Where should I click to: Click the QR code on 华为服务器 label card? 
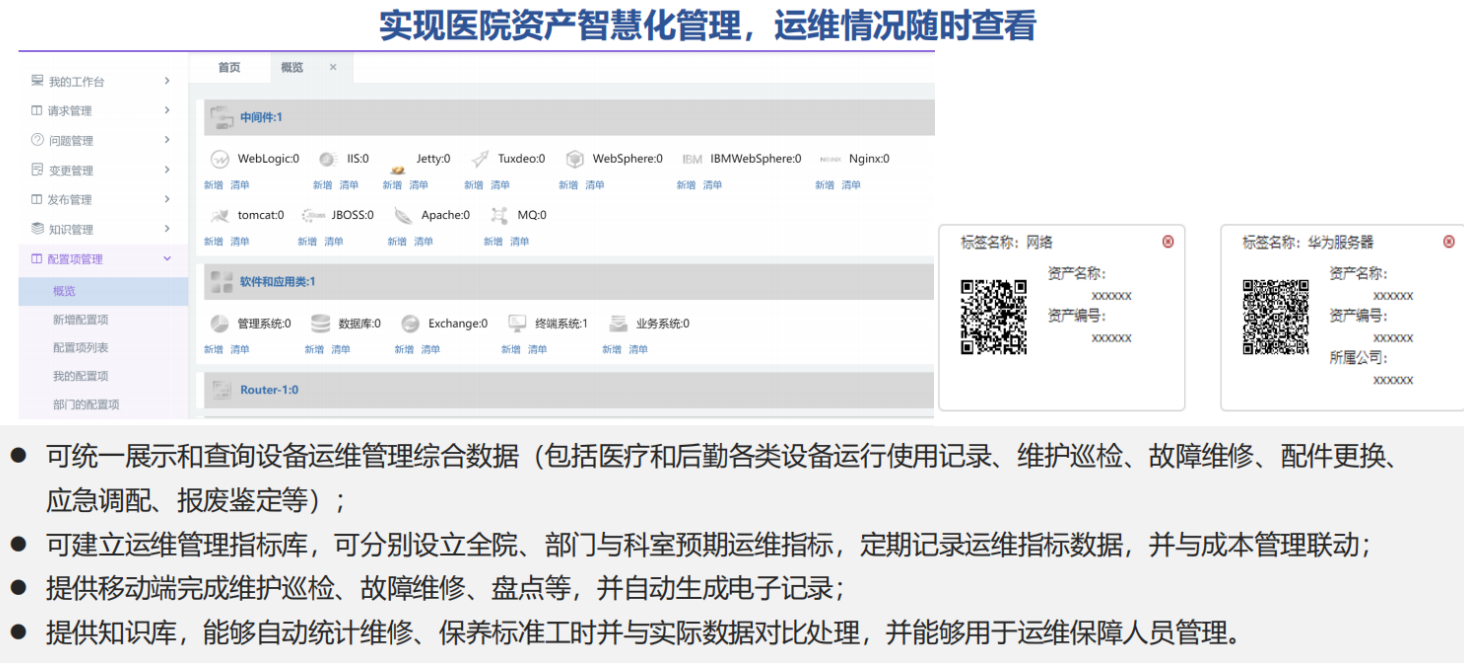[x=1276, y=317]
